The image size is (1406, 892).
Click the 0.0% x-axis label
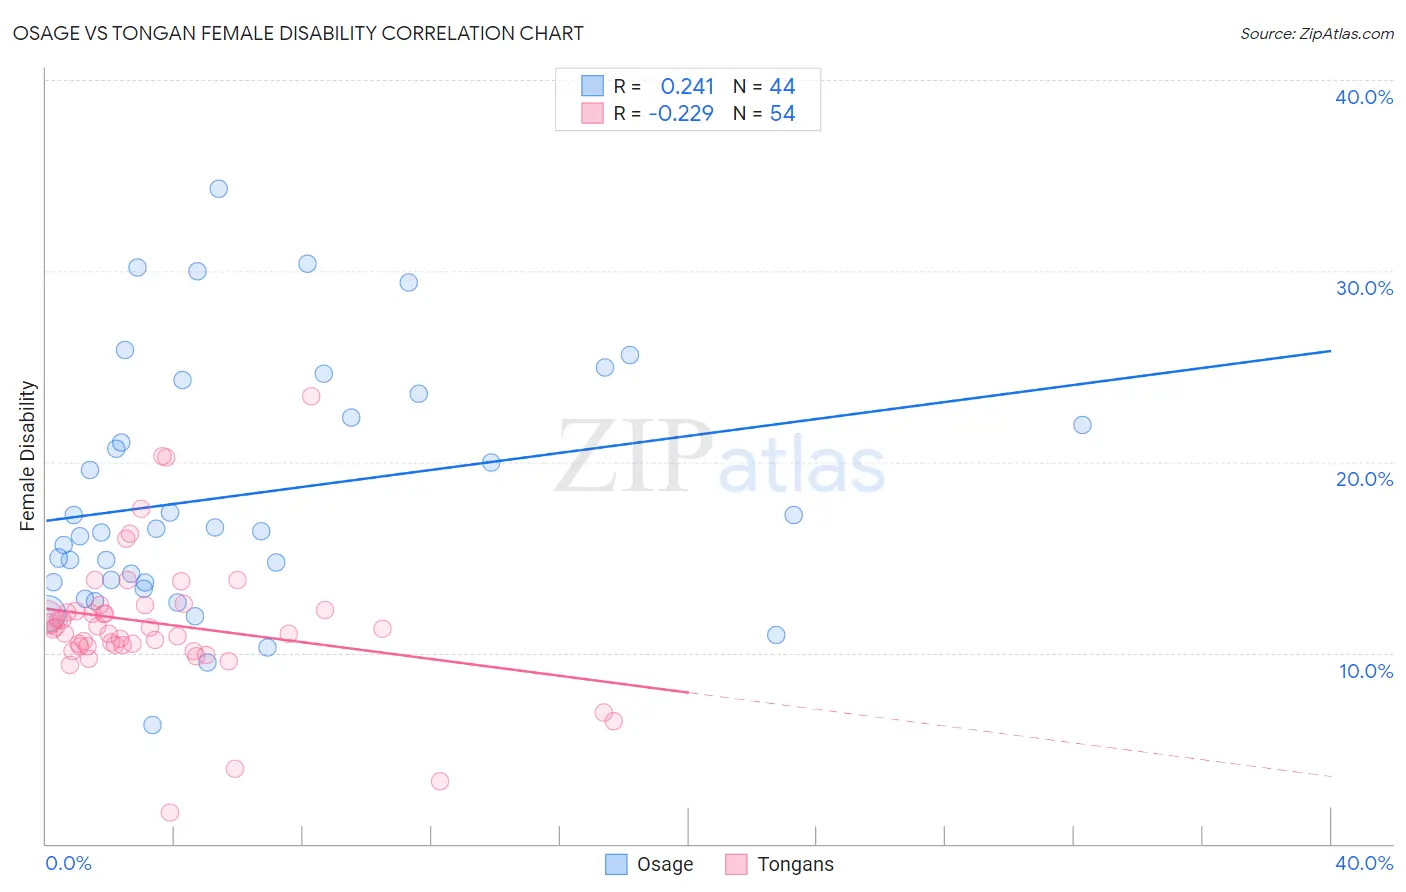pos(68,863)
